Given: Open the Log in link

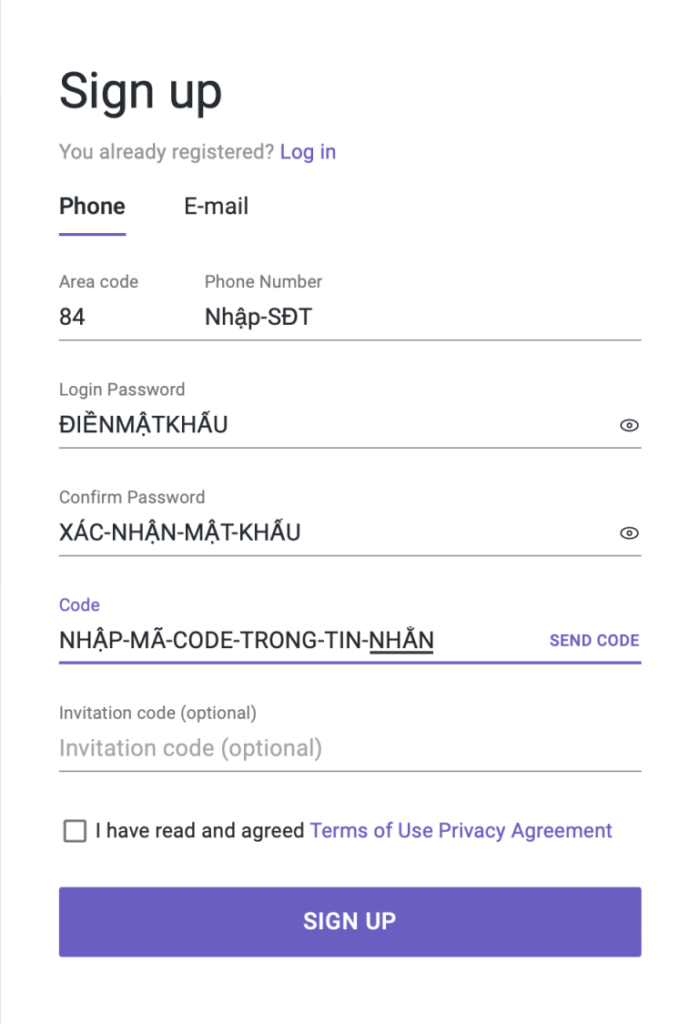Looking at the screenshot, I should [308, 152].
